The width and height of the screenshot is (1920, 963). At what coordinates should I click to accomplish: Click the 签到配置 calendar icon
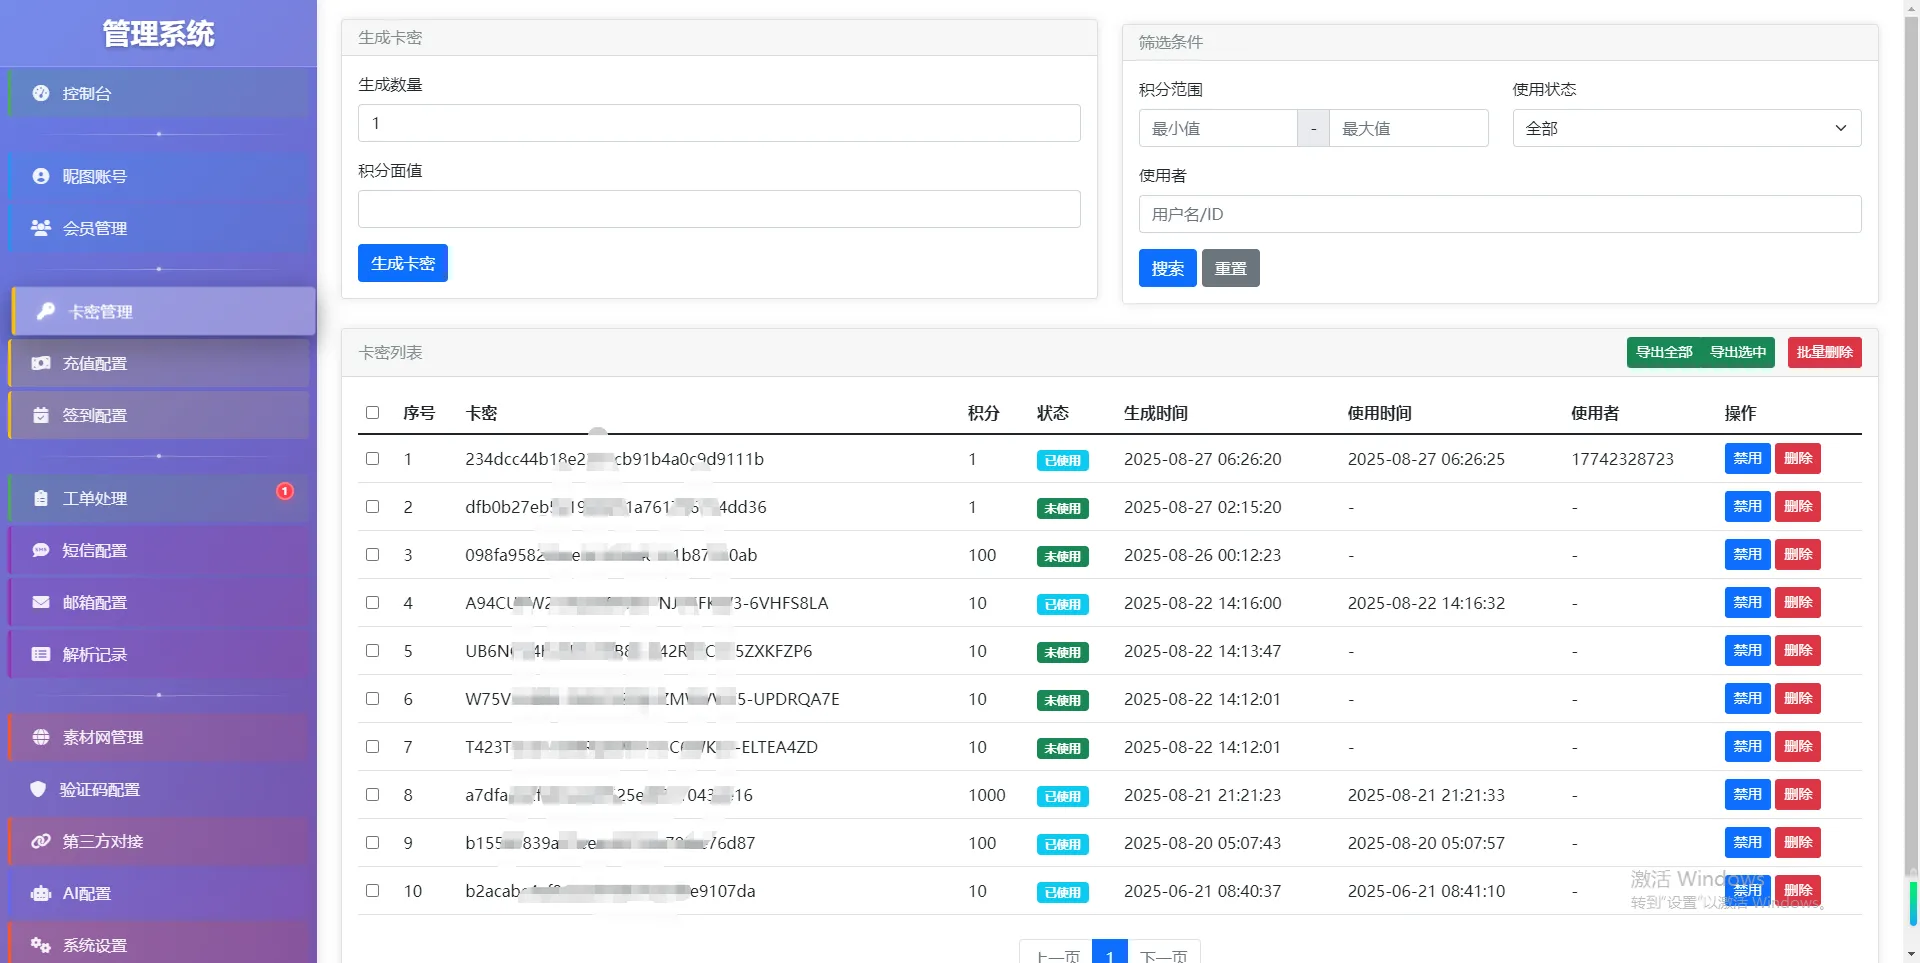(x=41, y=415)
